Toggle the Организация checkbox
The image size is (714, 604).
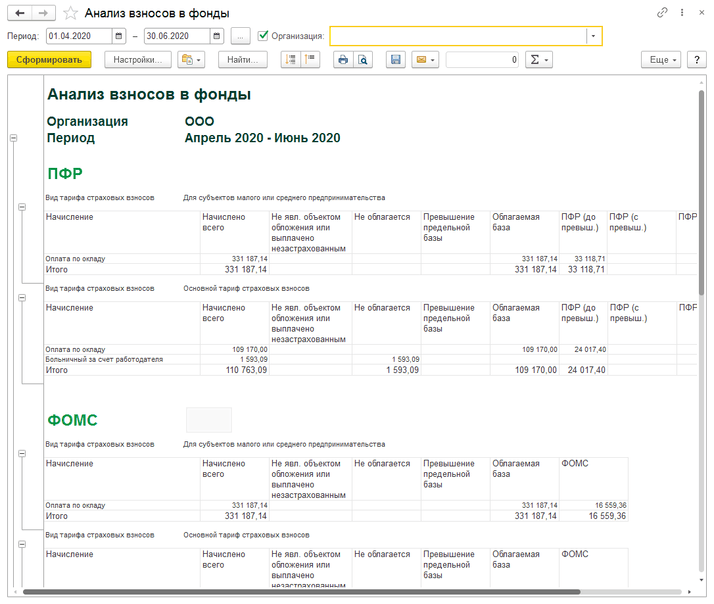tap(263, 36)
